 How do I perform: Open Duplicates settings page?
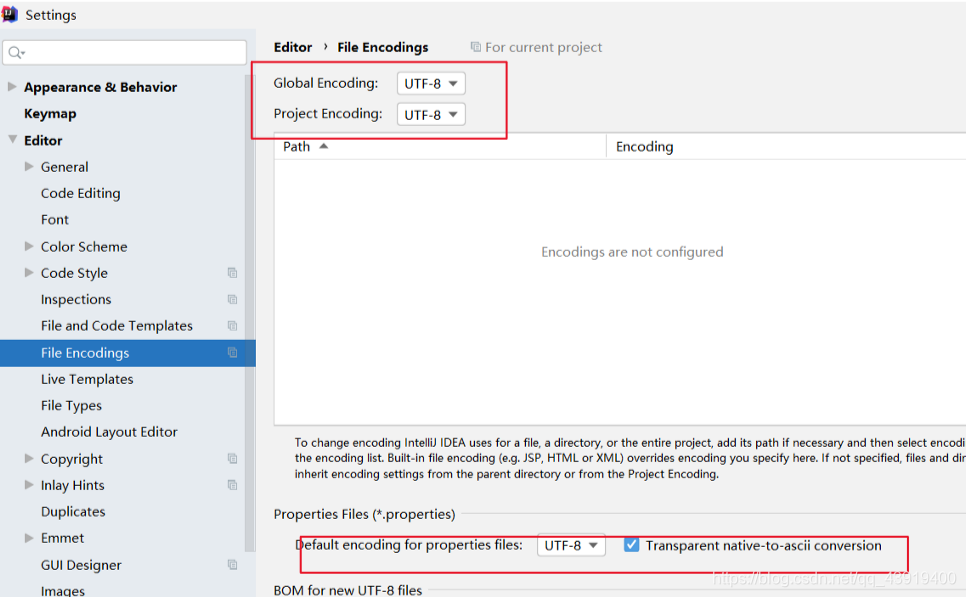(x=73, y=511)
